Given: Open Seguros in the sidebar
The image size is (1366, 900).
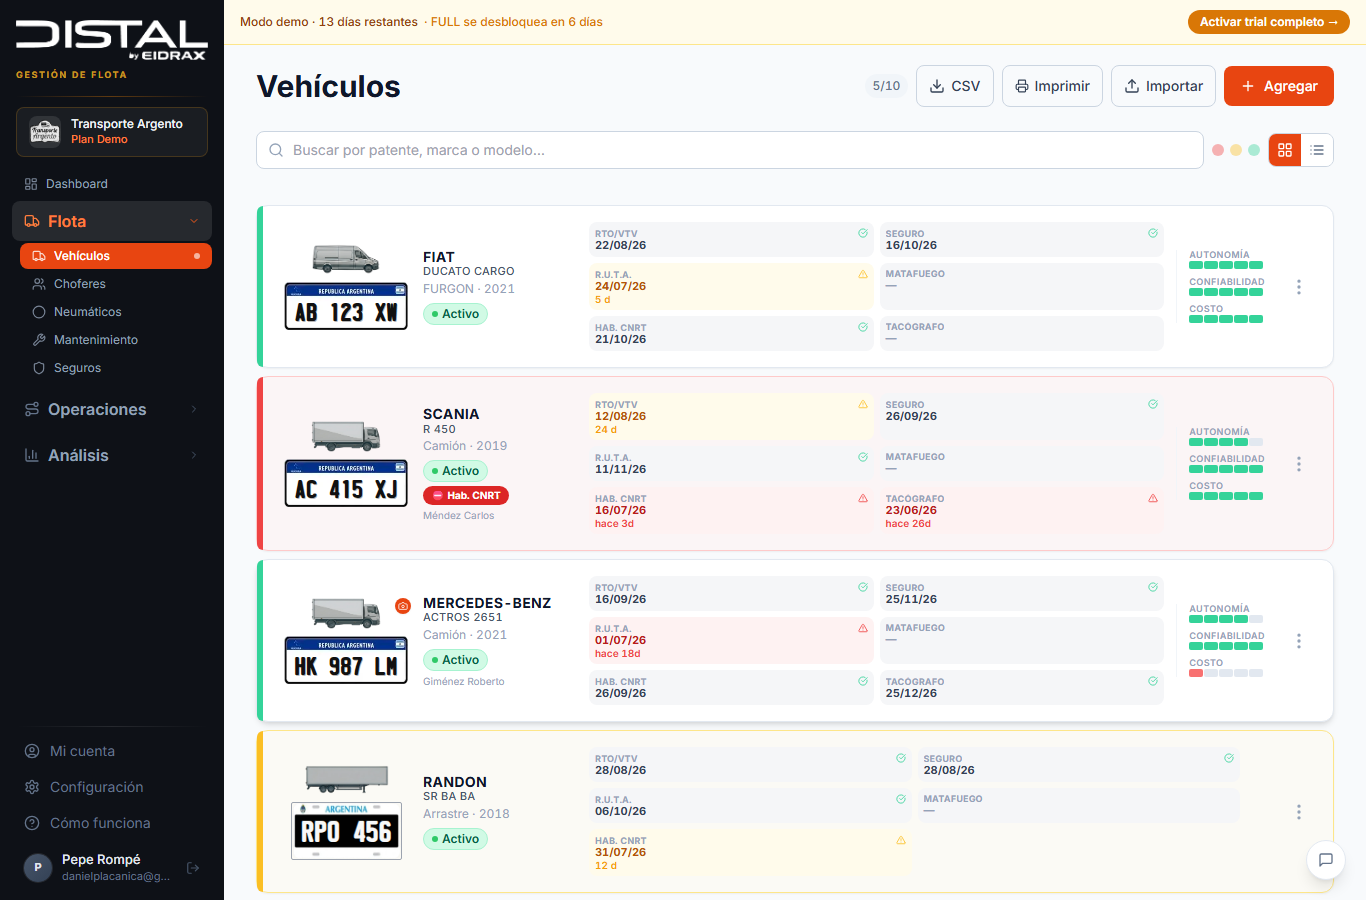Looking at the screenshot, I should pos(116,368).
